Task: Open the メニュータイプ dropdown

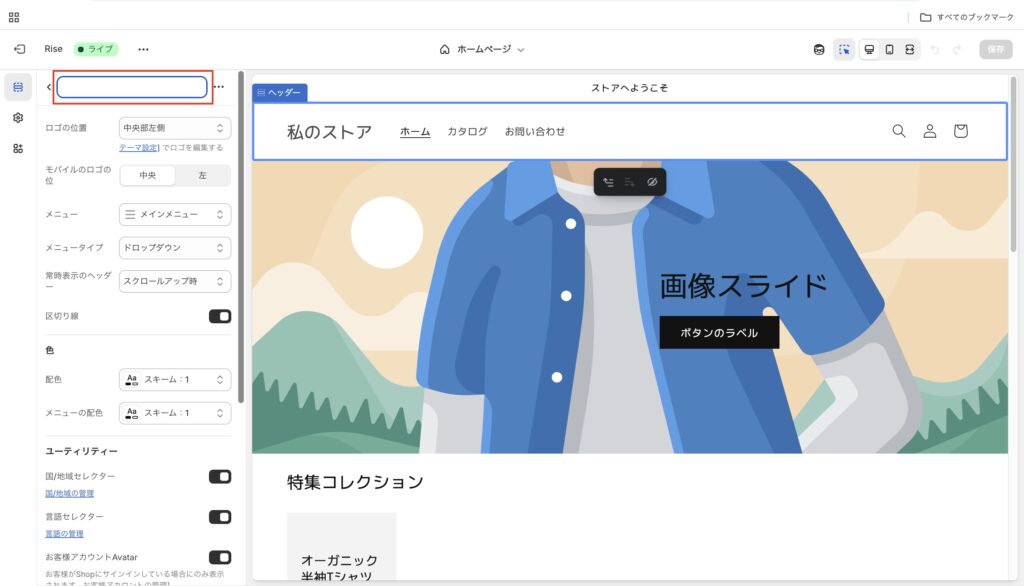Action: coord(175,247)
